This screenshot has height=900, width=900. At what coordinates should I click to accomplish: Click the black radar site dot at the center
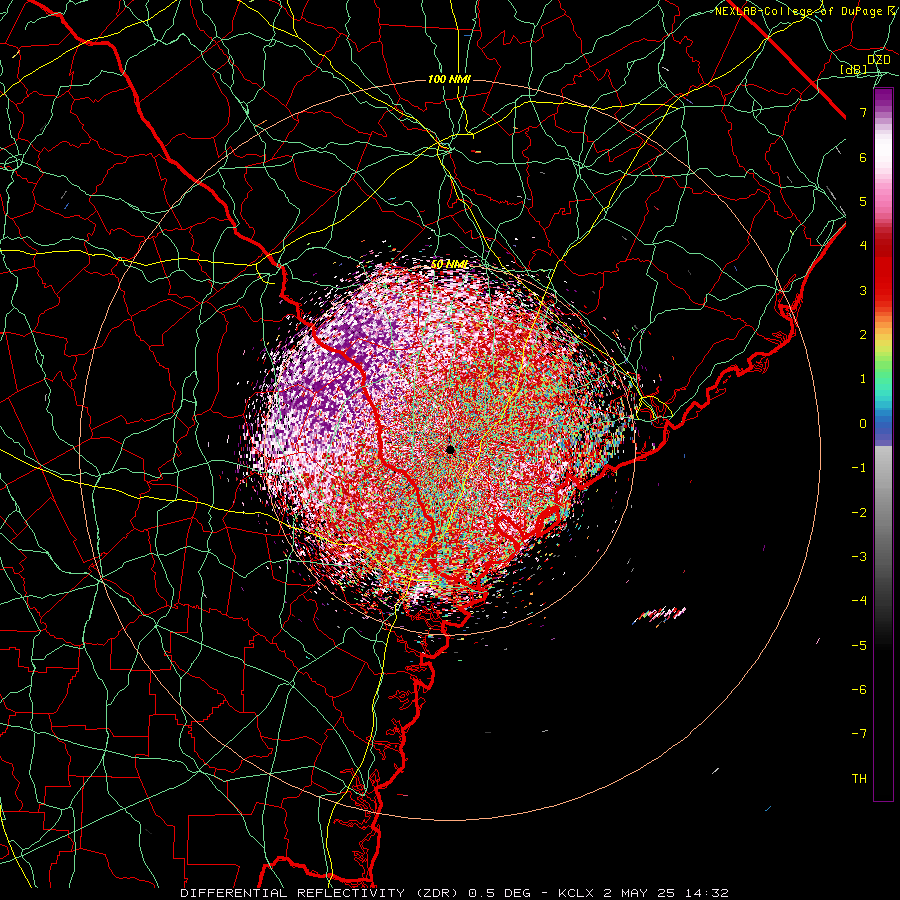(451, 449)
